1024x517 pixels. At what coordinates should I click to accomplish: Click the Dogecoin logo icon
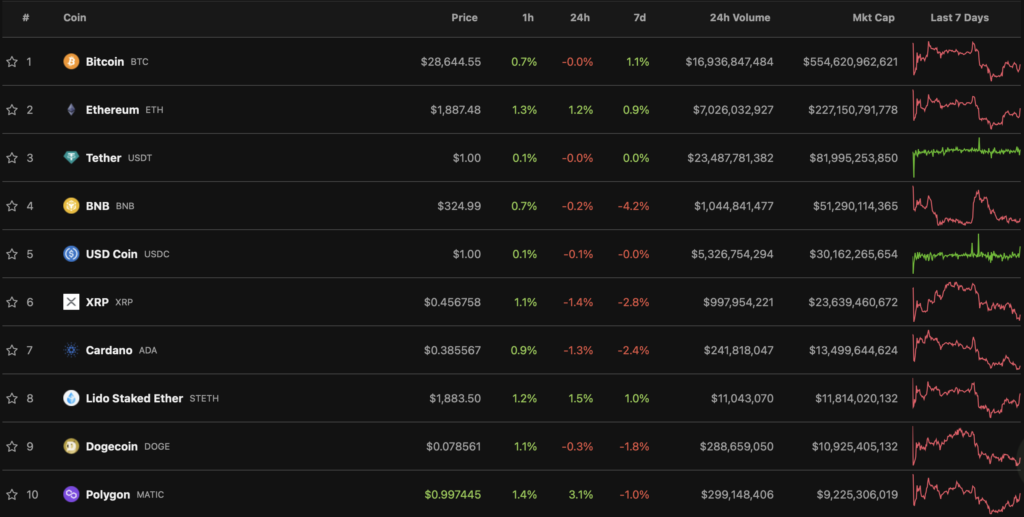pyautogui.click(x=71, y=446)
